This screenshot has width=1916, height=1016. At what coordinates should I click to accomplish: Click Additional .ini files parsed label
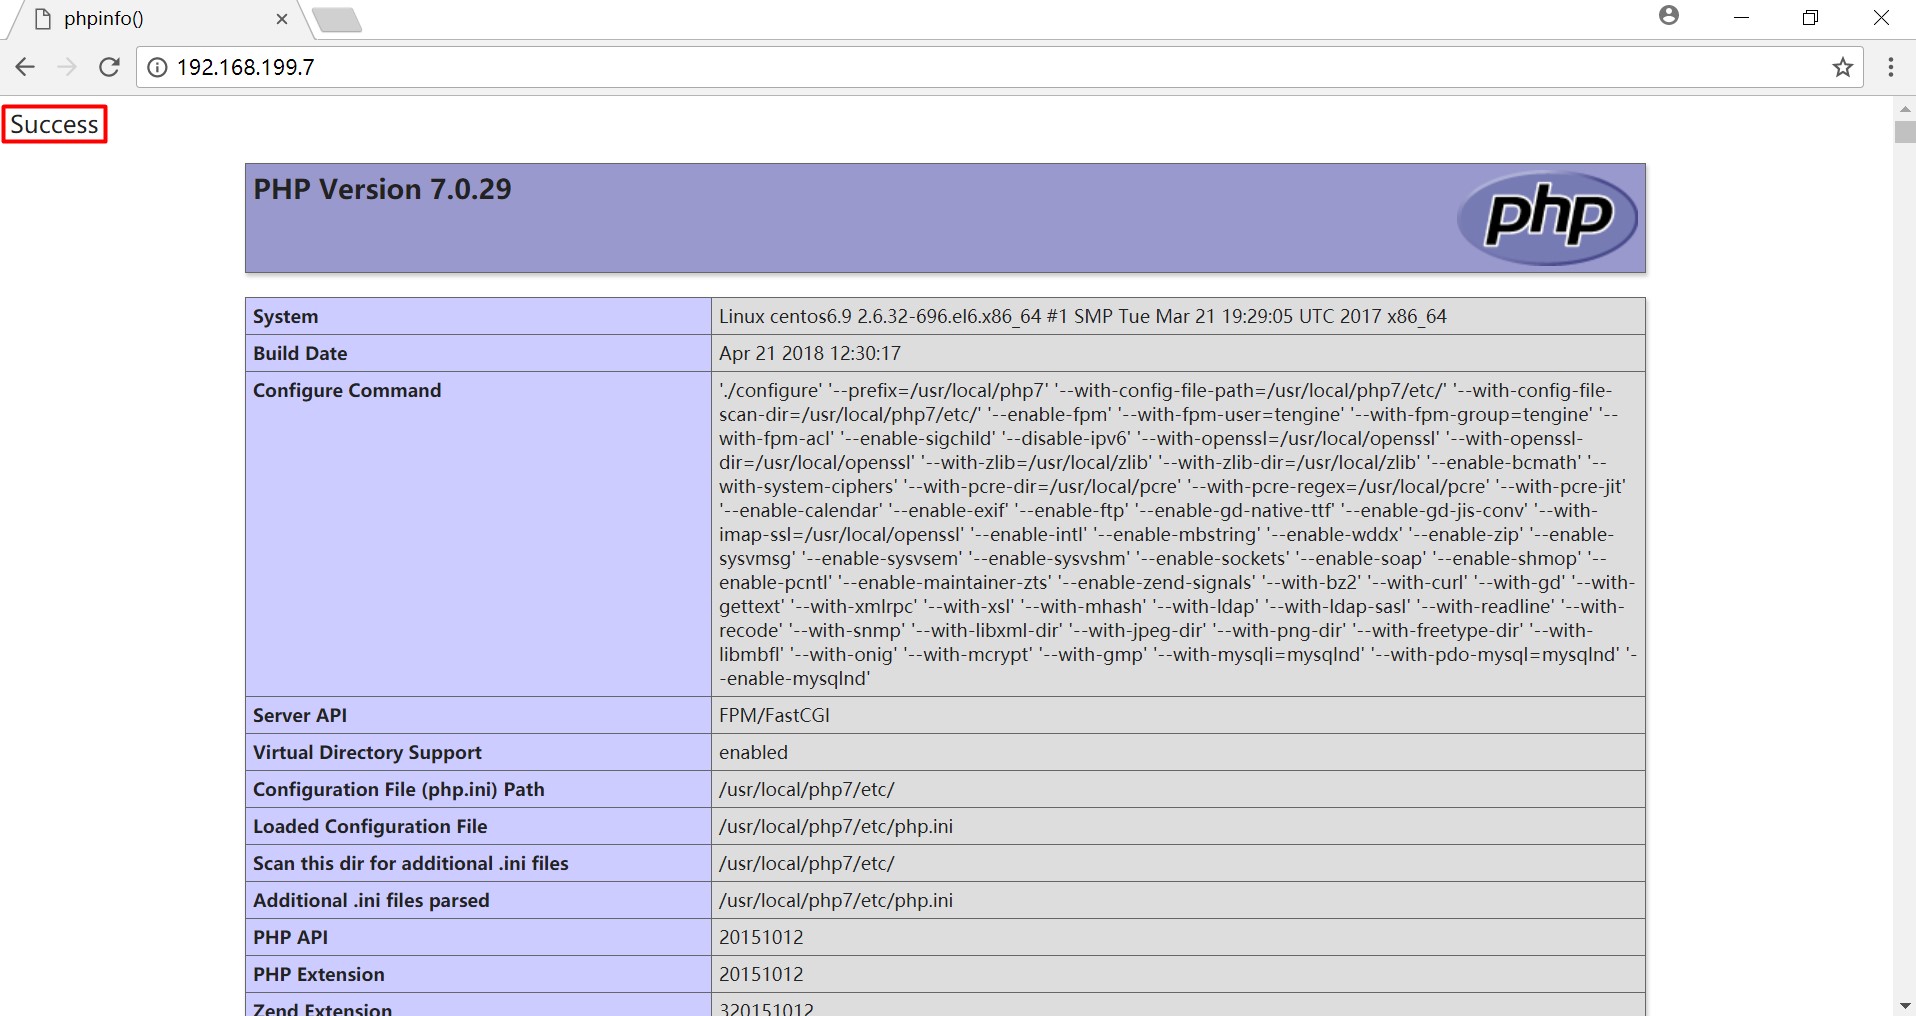pos(371,900)
